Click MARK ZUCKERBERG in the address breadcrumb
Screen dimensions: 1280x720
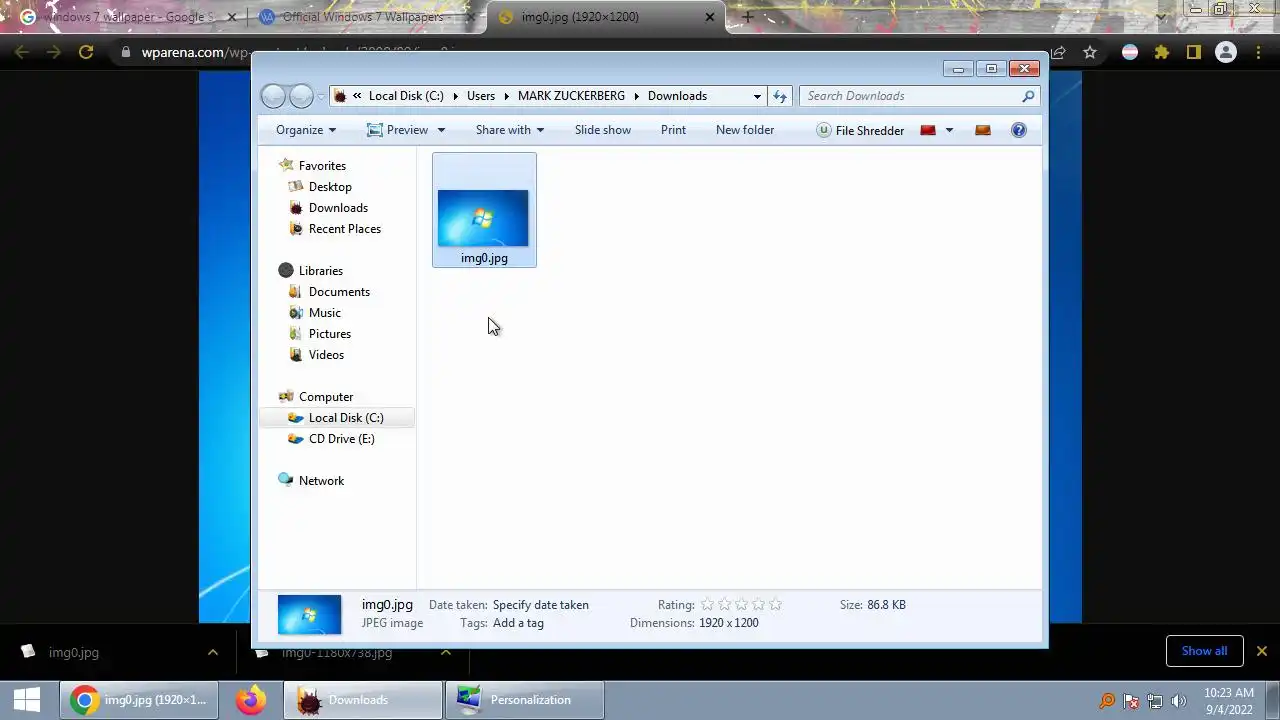[x=571, y=96]
